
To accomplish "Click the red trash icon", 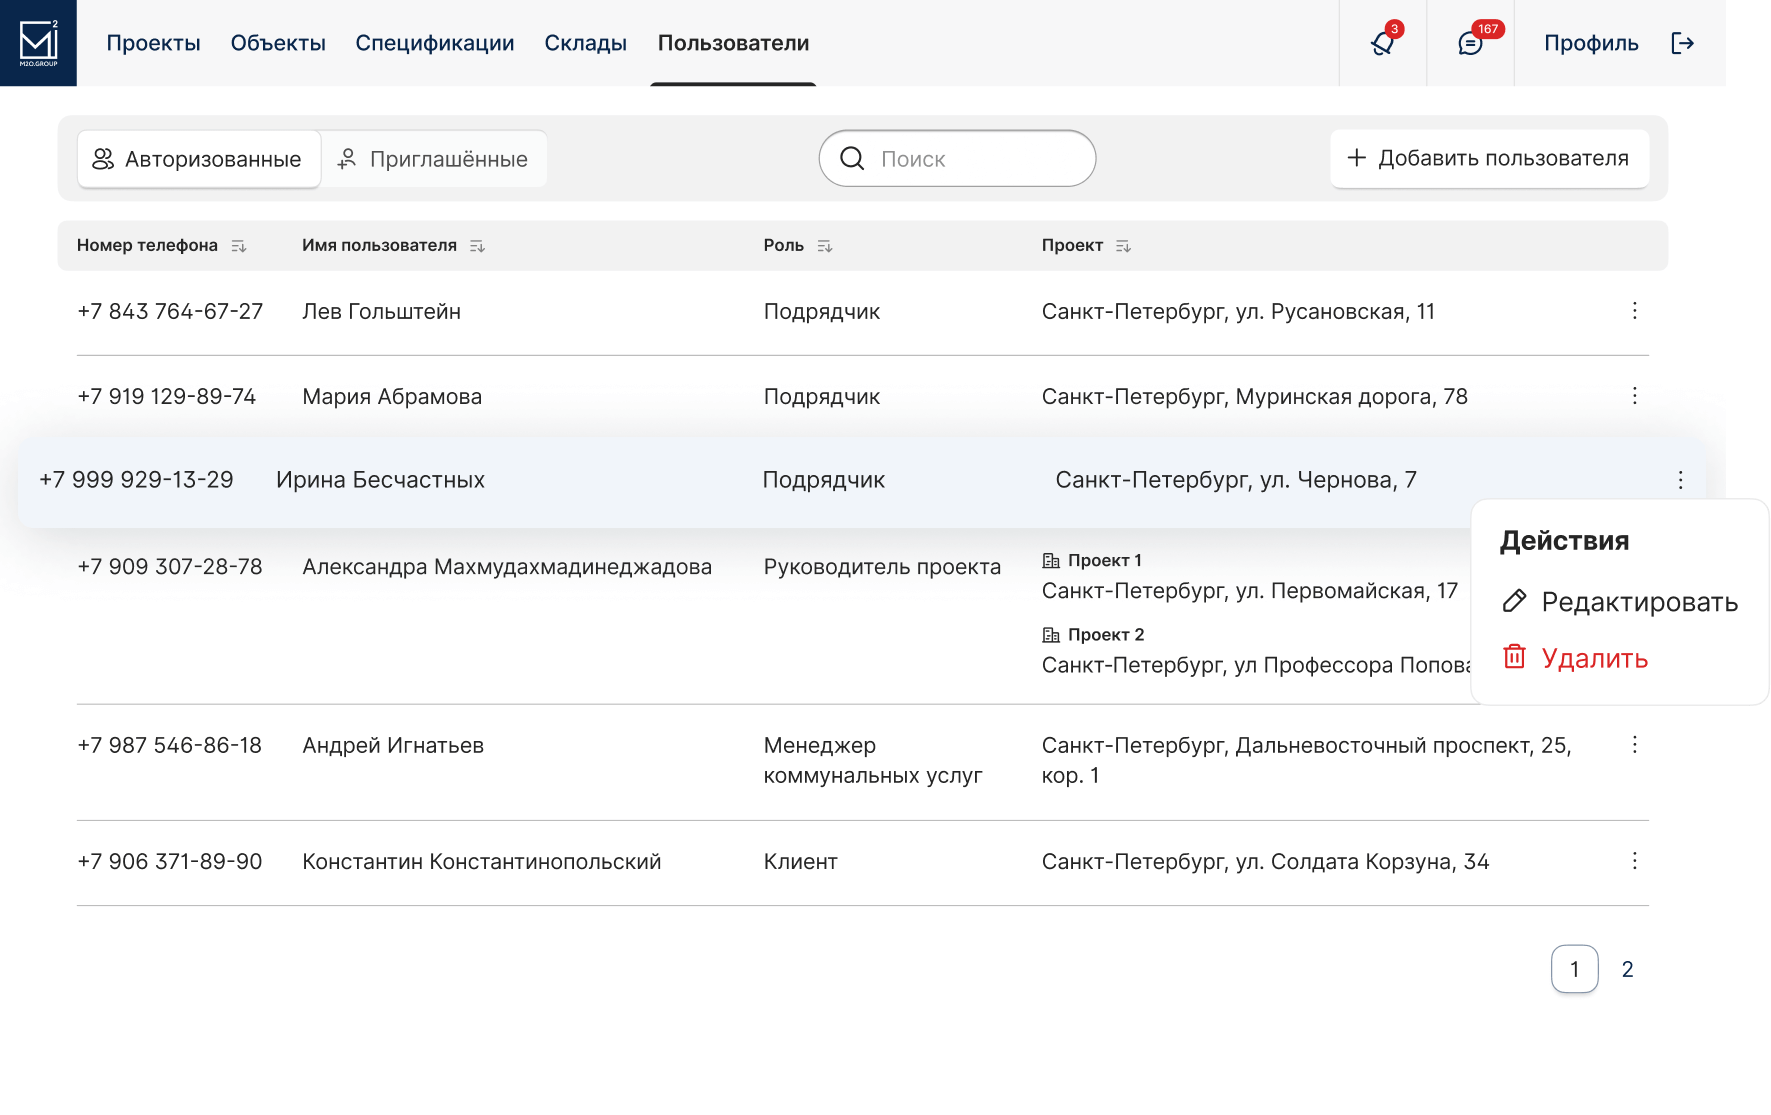I will pyautogui.click(x=1515, y=657).
